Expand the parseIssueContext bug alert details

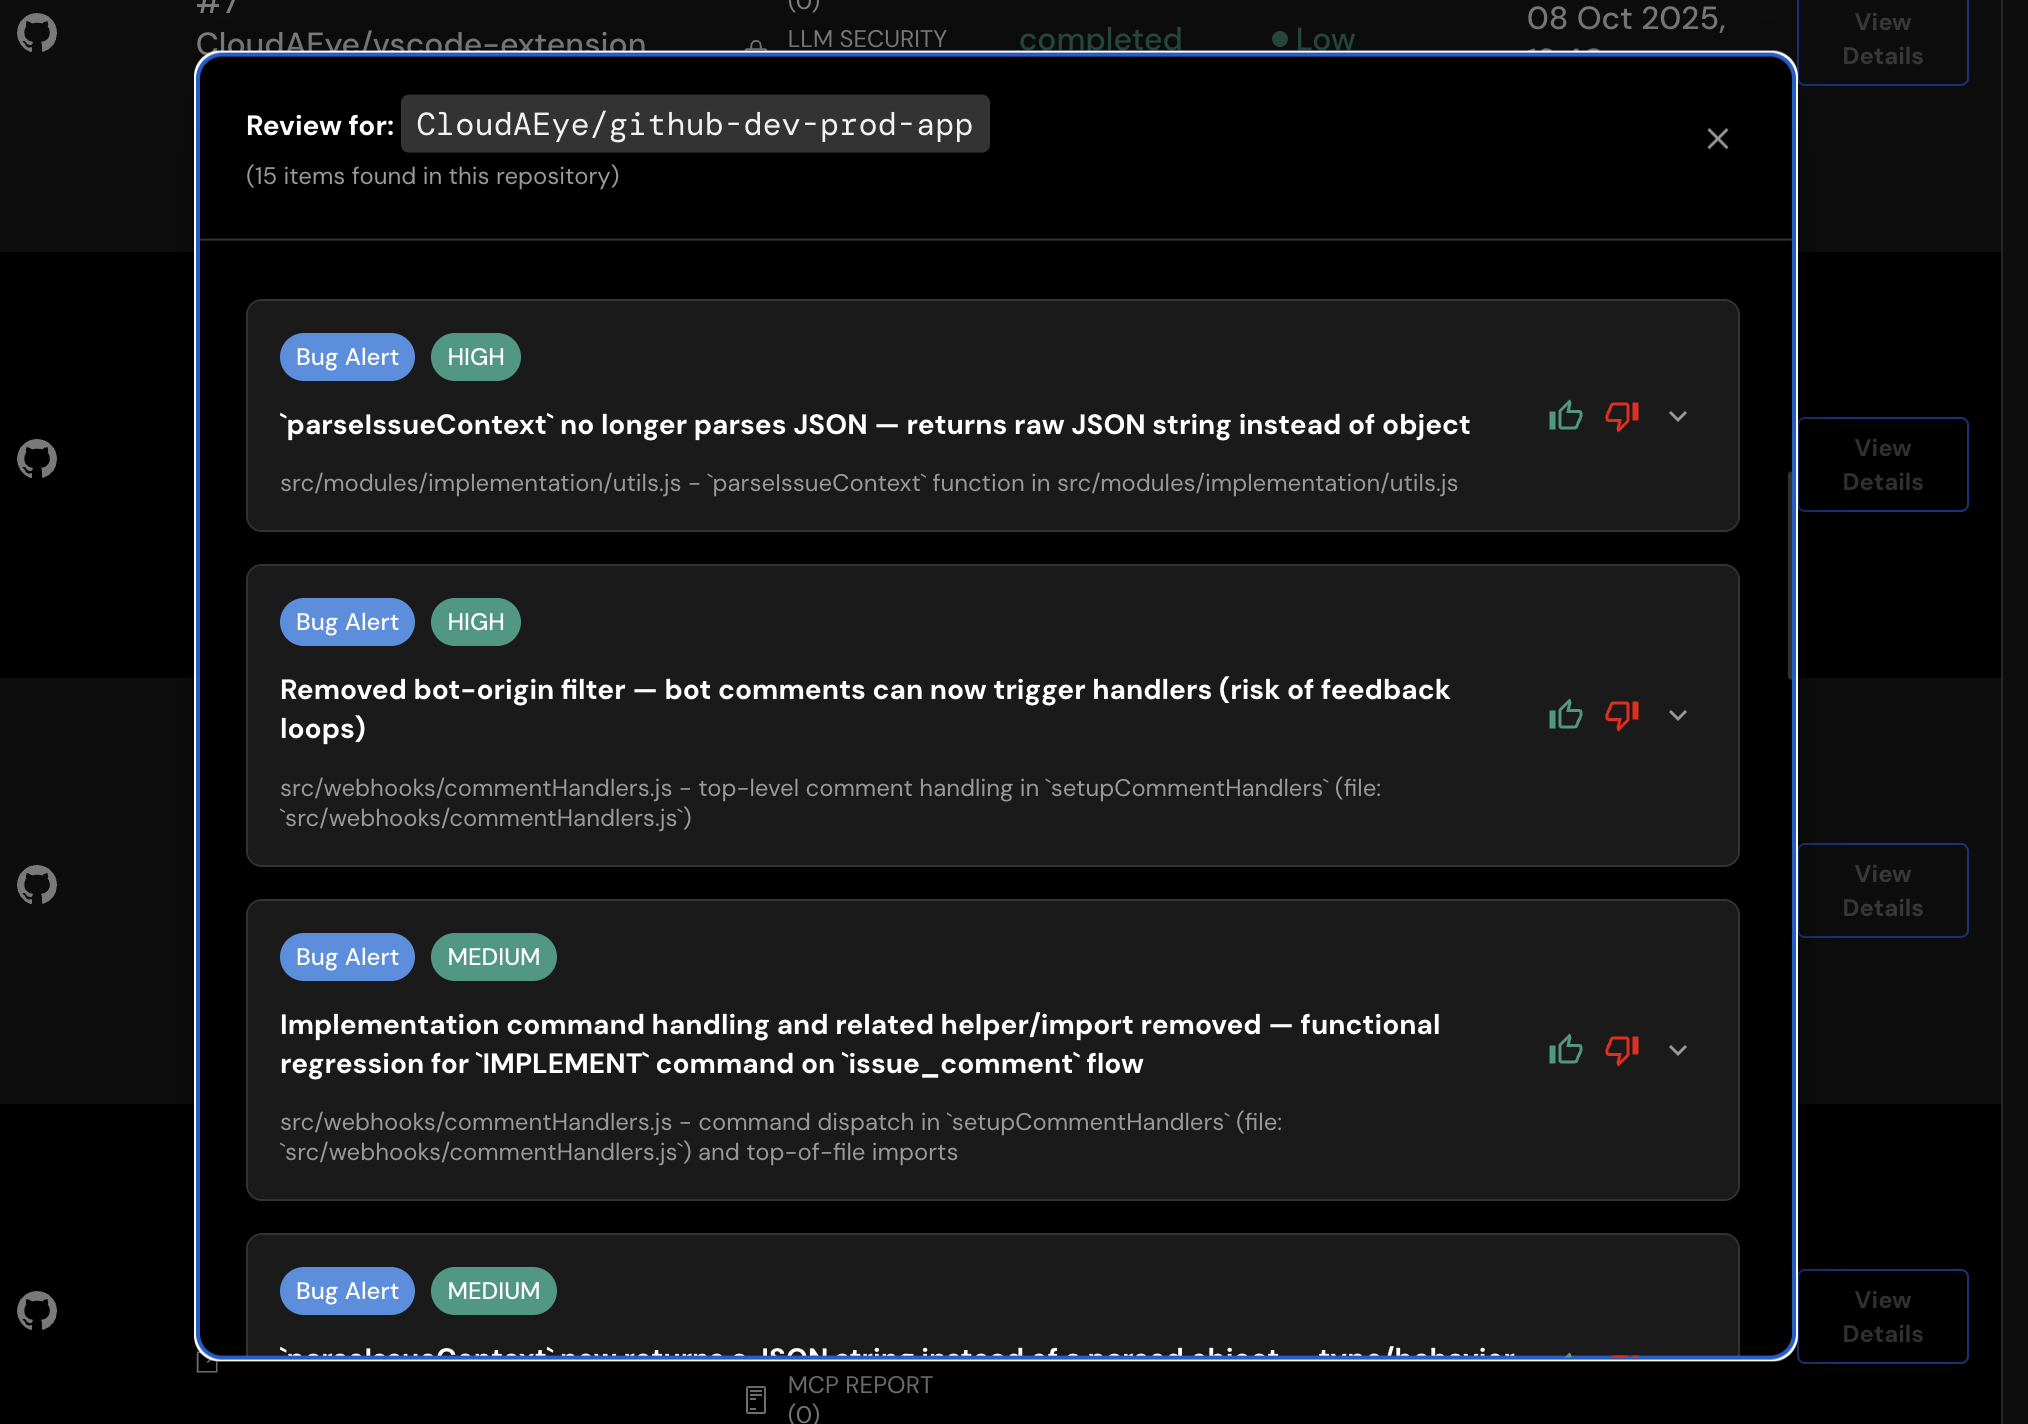[1678, 417]
